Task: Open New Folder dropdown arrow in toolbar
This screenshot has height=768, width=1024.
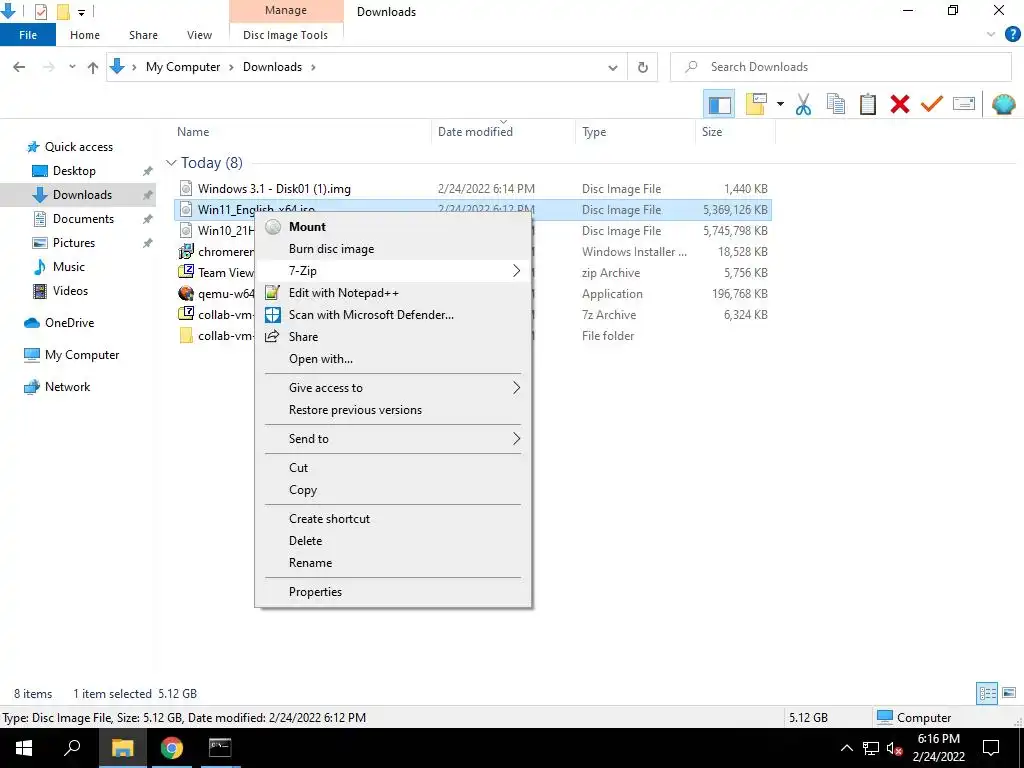Action: [780, 104]
